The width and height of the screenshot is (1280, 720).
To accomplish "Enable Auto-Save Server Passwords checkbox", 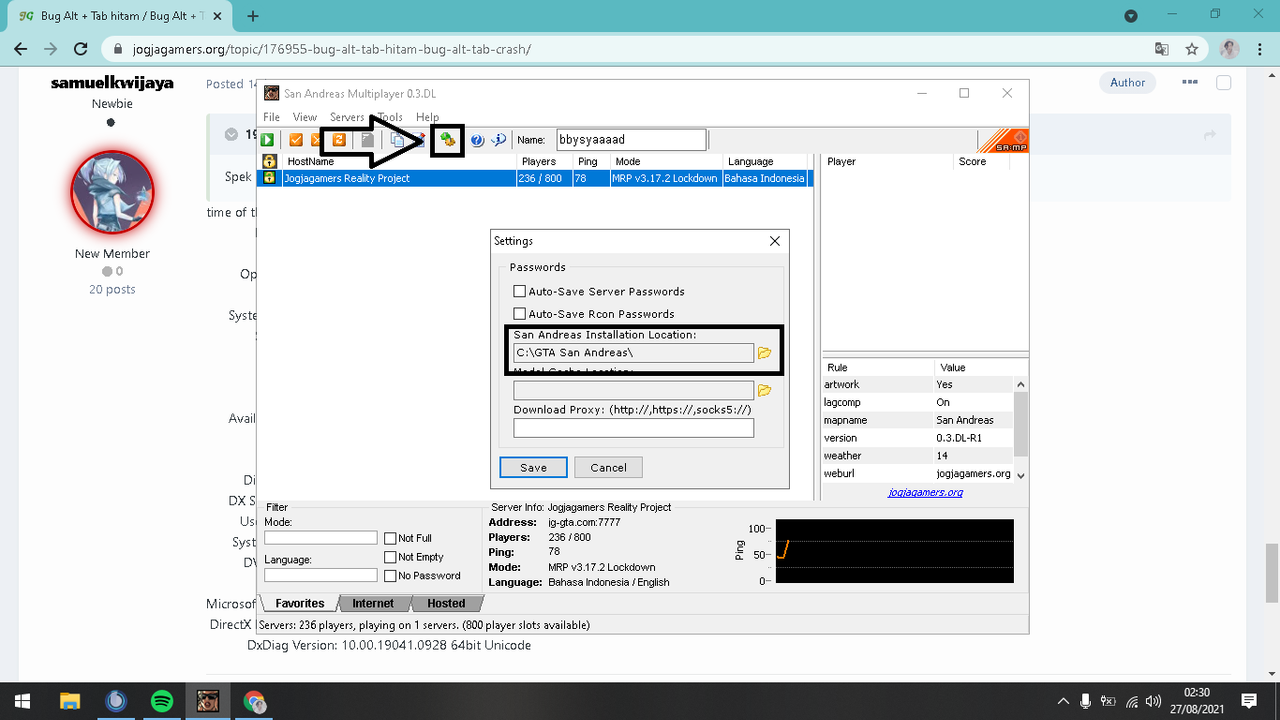I will [519, 292].
